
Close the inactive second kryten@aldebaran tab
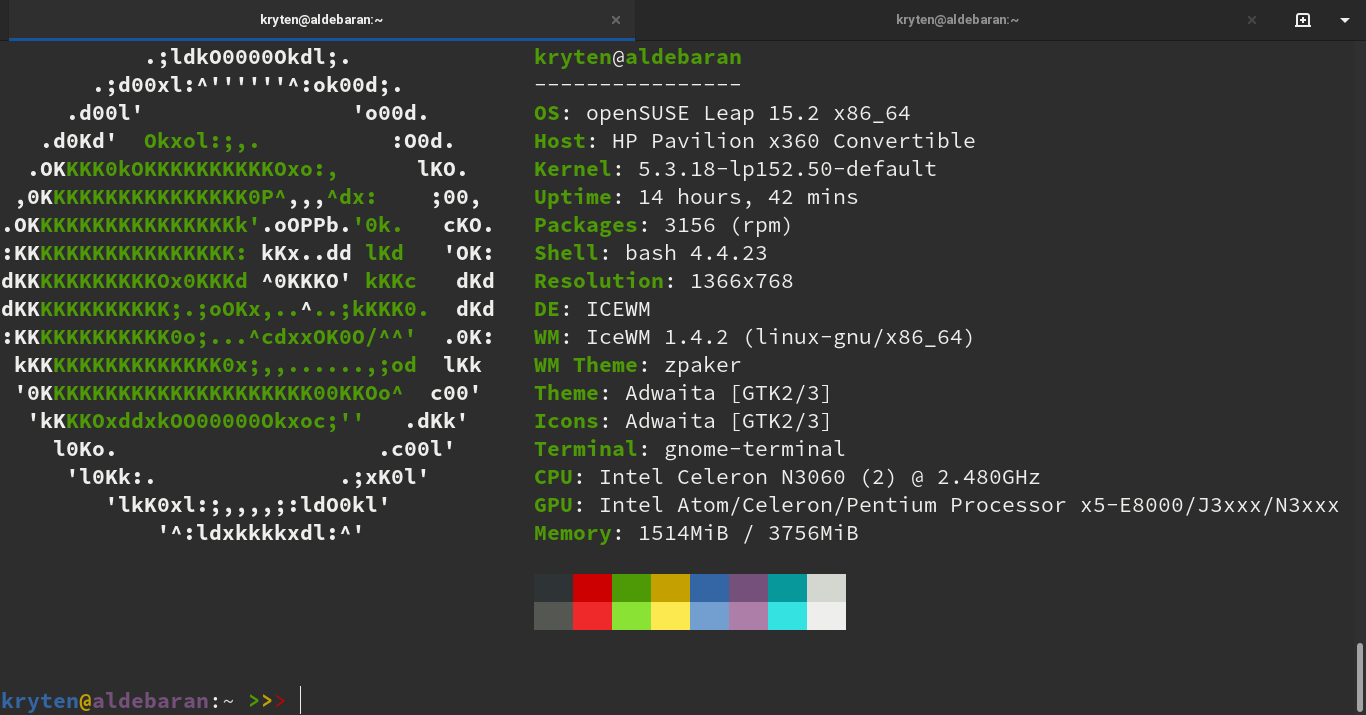1251,20
